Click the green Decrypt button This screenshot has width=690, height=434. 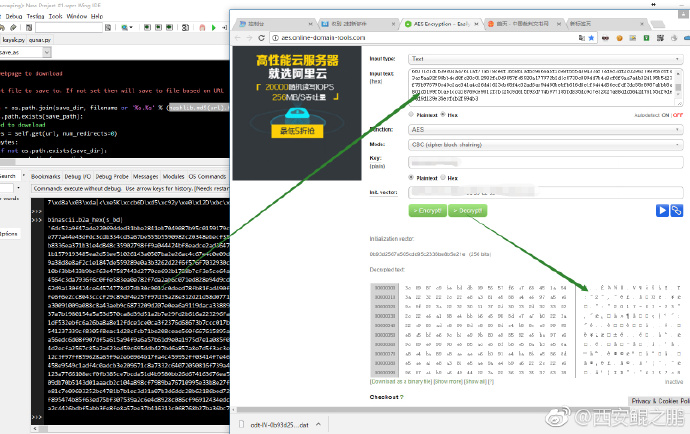(x=467, y=210)
